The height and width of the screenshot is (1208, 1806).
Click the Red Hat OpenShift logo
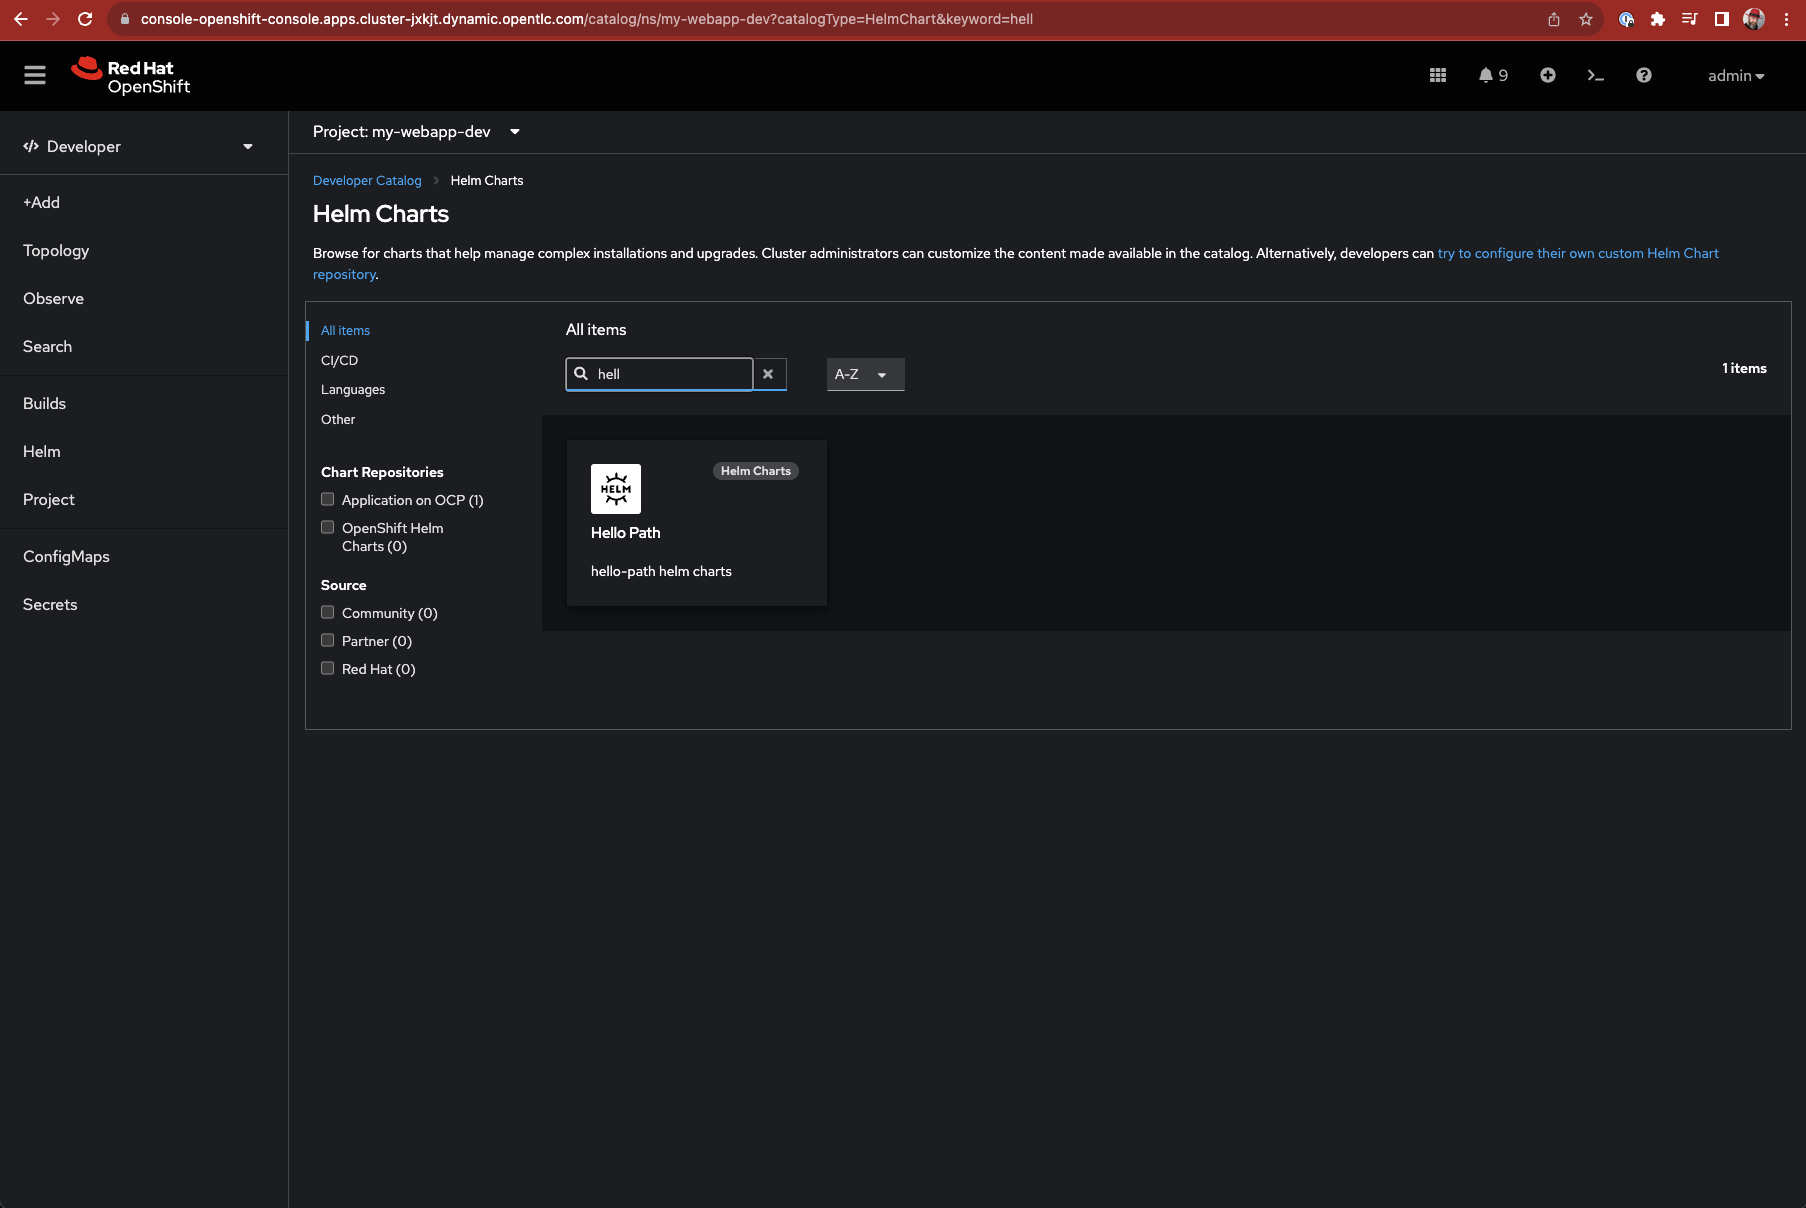tap(131, 75)
